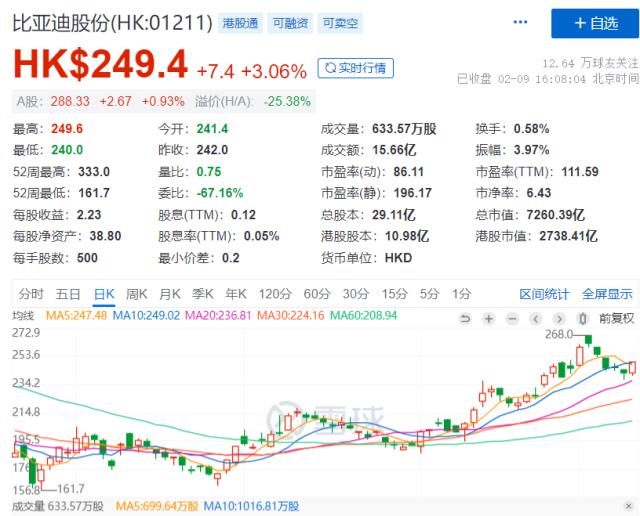Click the 52周最低 value 161.7
The width and height of the screenshot is (640, 516).
tap(94, 193)
